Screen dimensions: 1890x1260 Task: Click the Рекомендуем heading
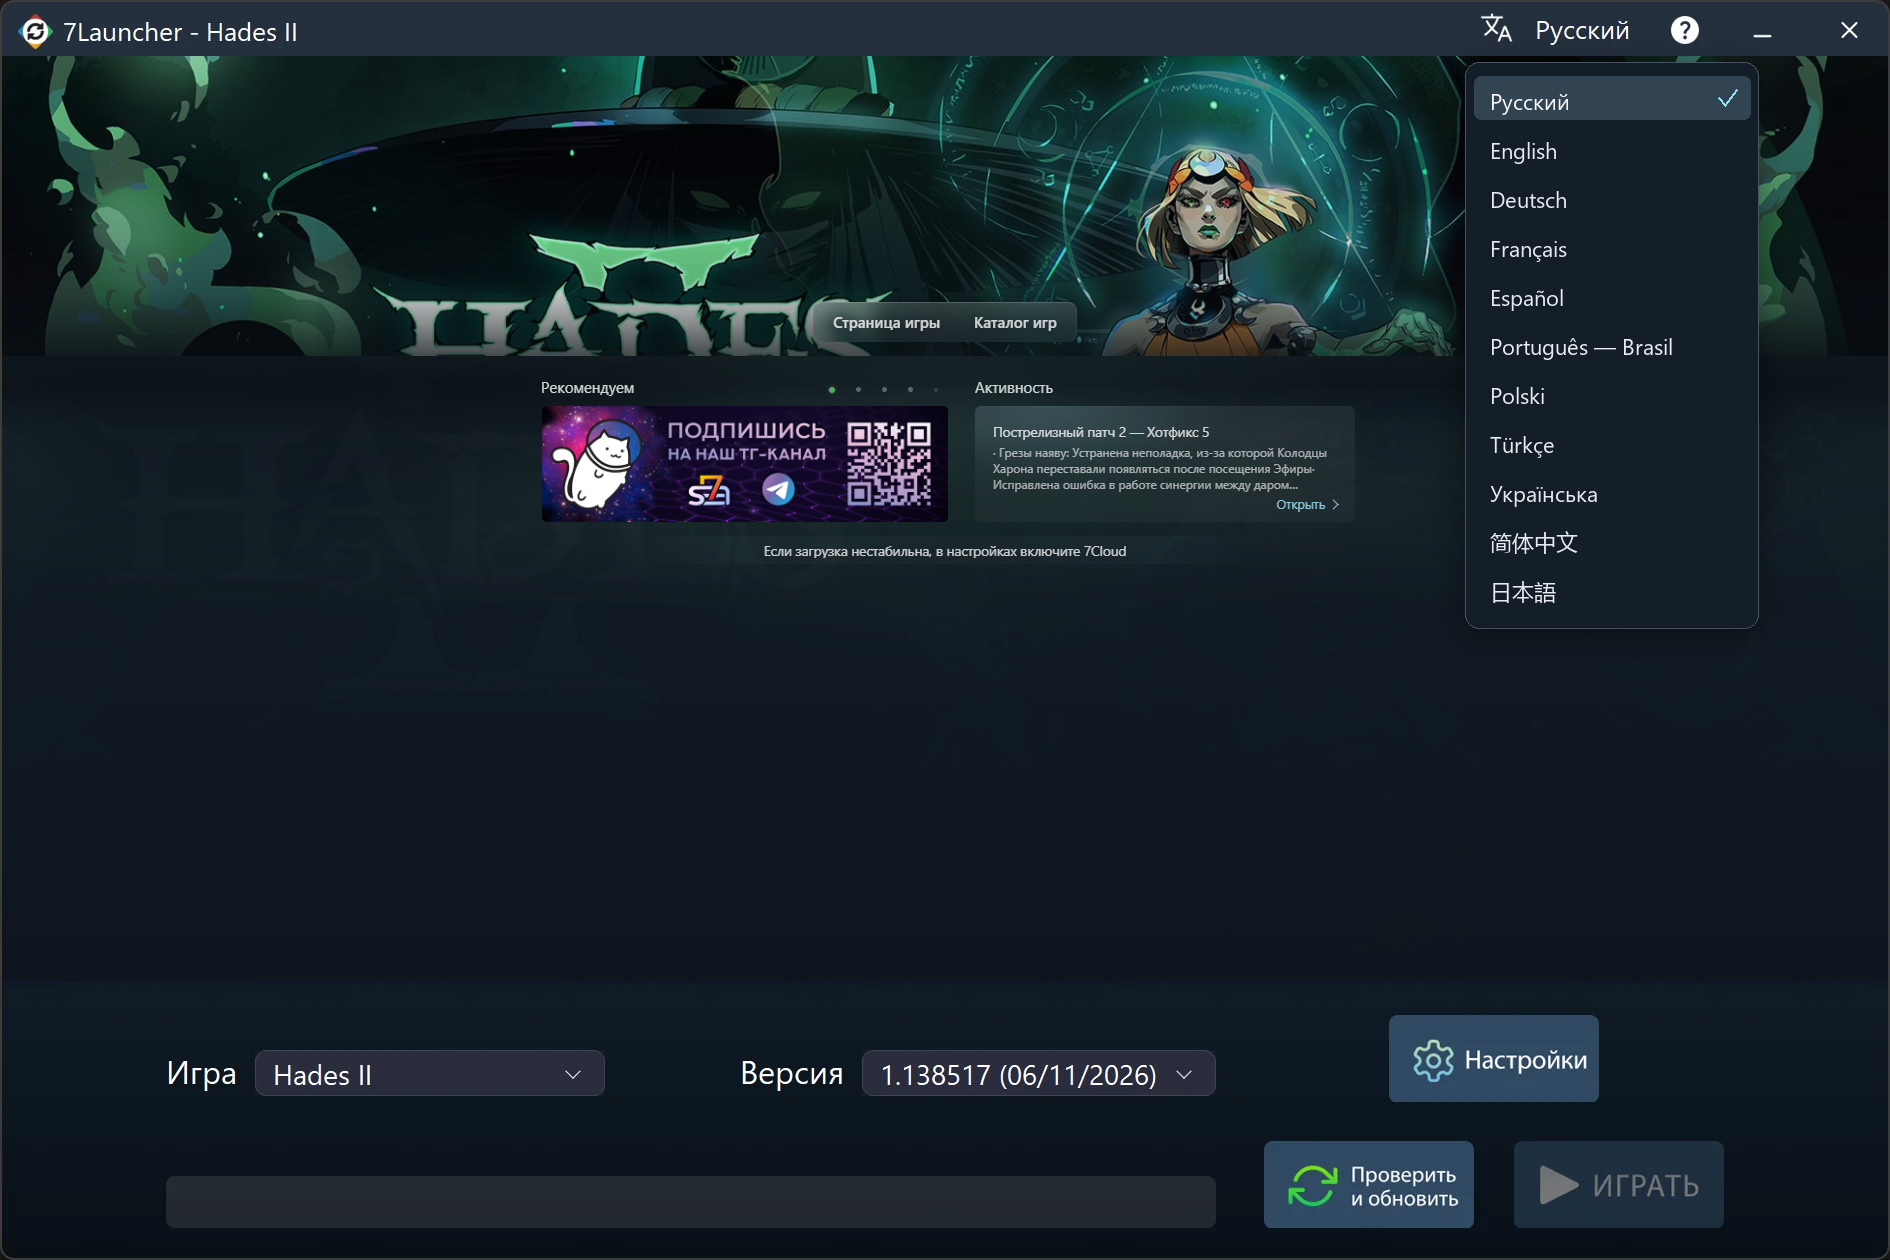587,388
